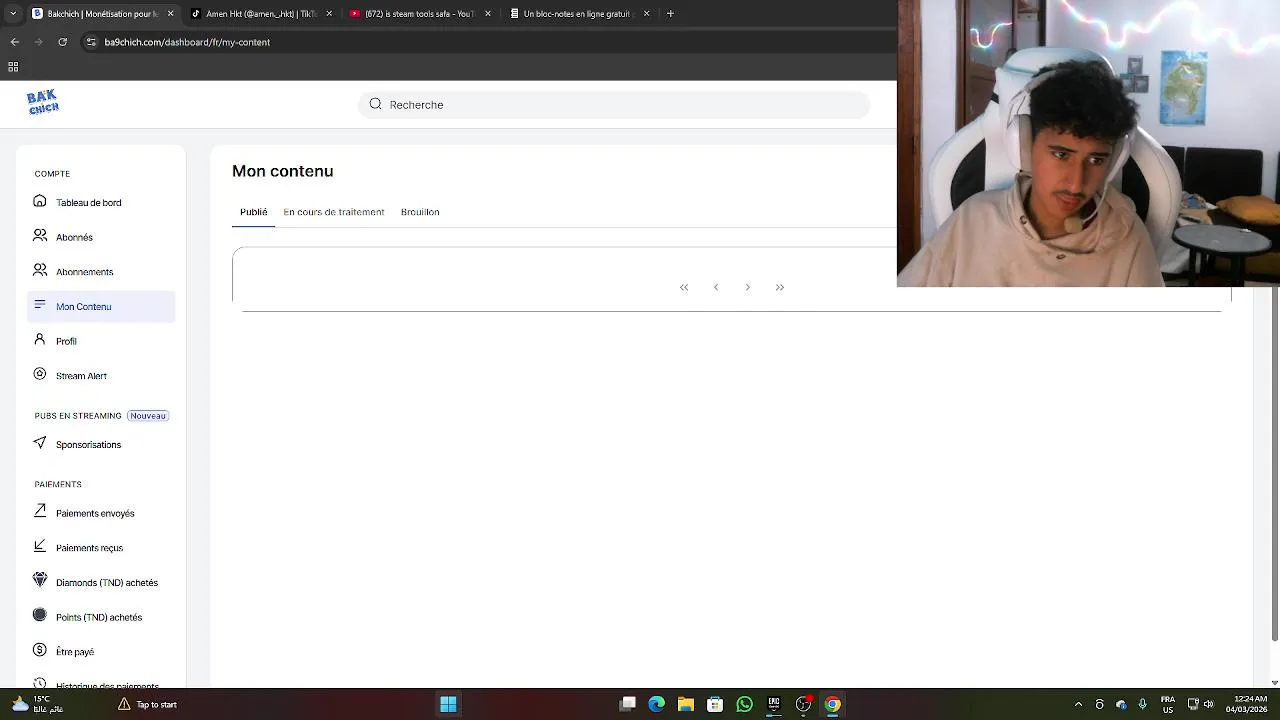
Task: Click the Tableau de bord home icon
Action: (40, 201)
